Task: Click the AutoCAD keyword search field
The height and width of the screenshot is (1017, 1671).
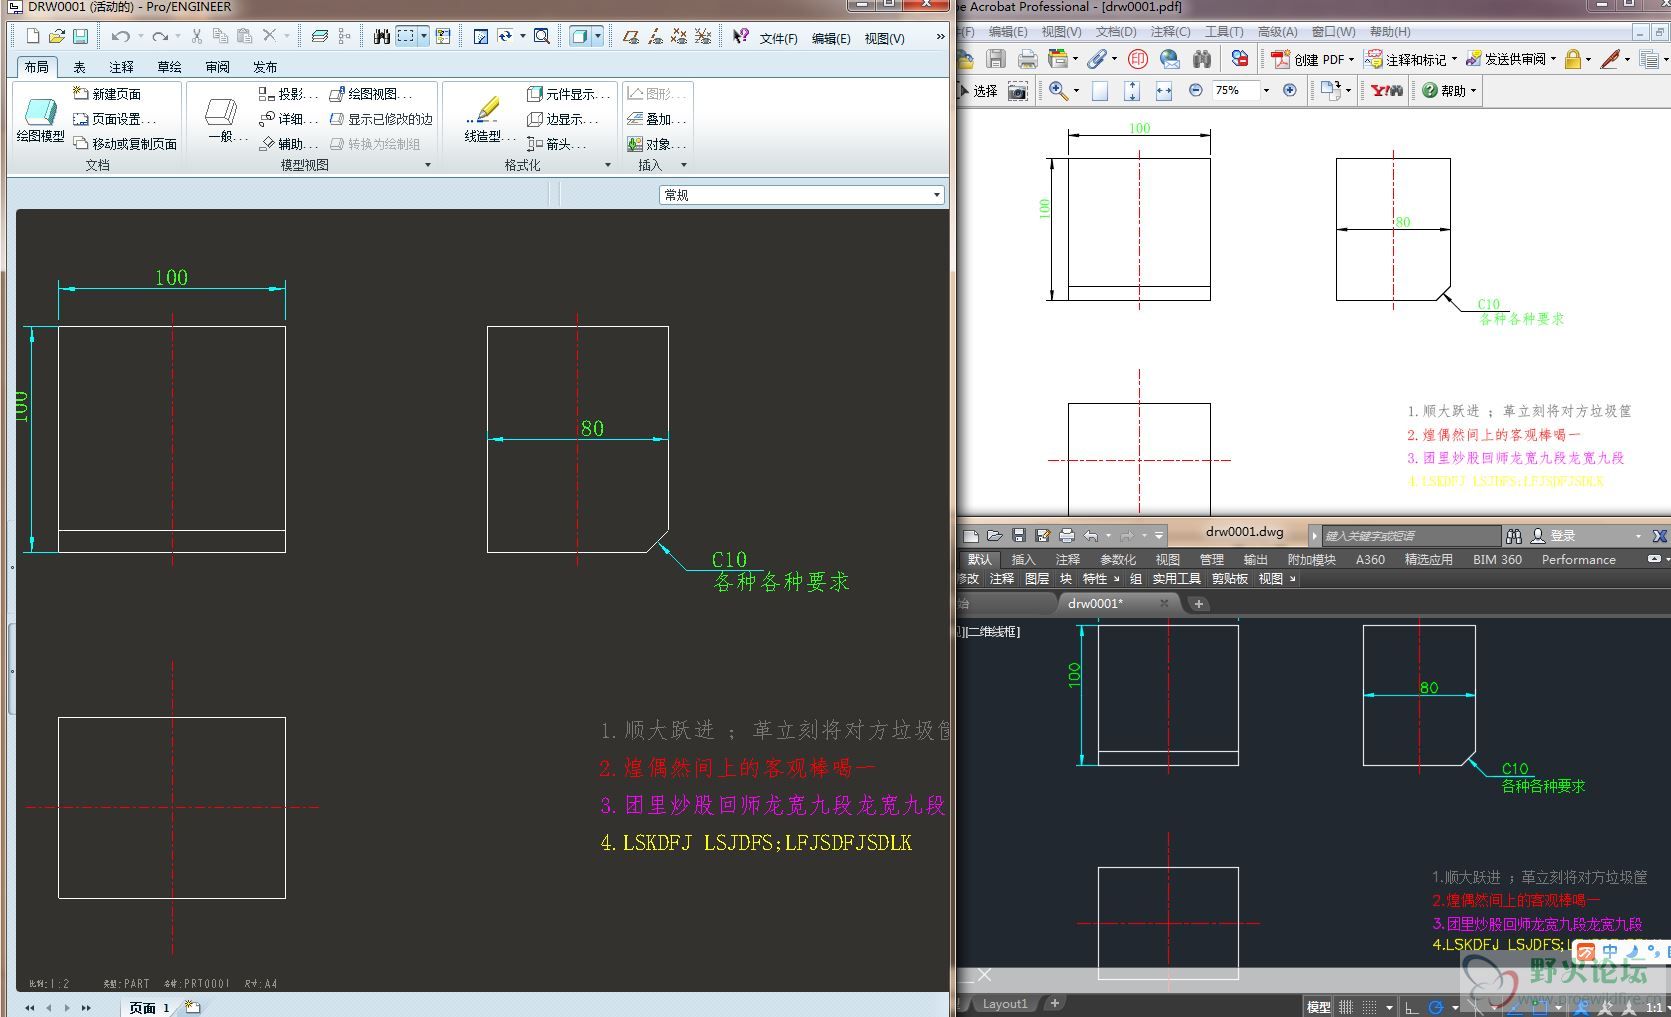Action: click(1410, 536)
